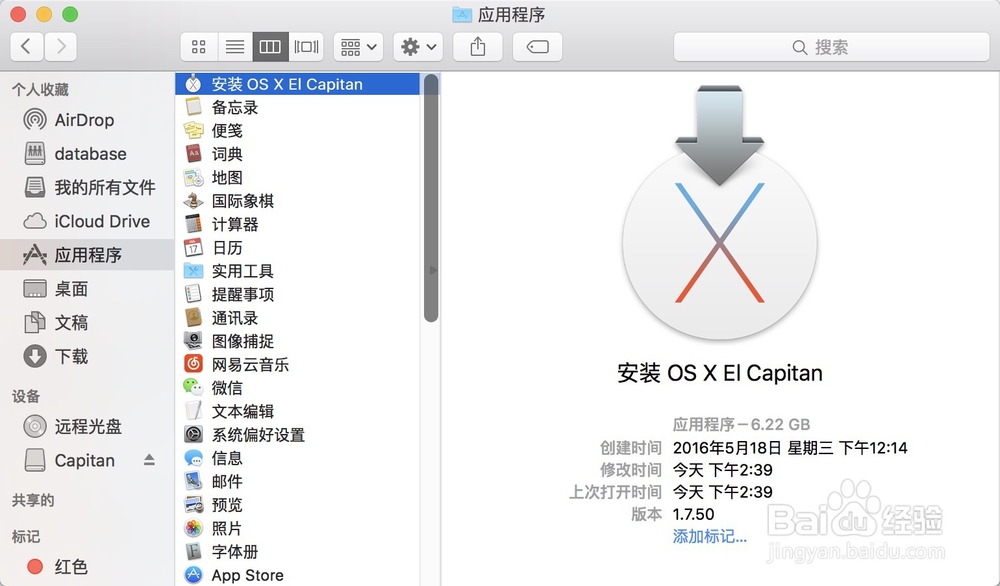Select the 信息 app
The height and width of the screenshot is (586, 1000).
point(297,458)
